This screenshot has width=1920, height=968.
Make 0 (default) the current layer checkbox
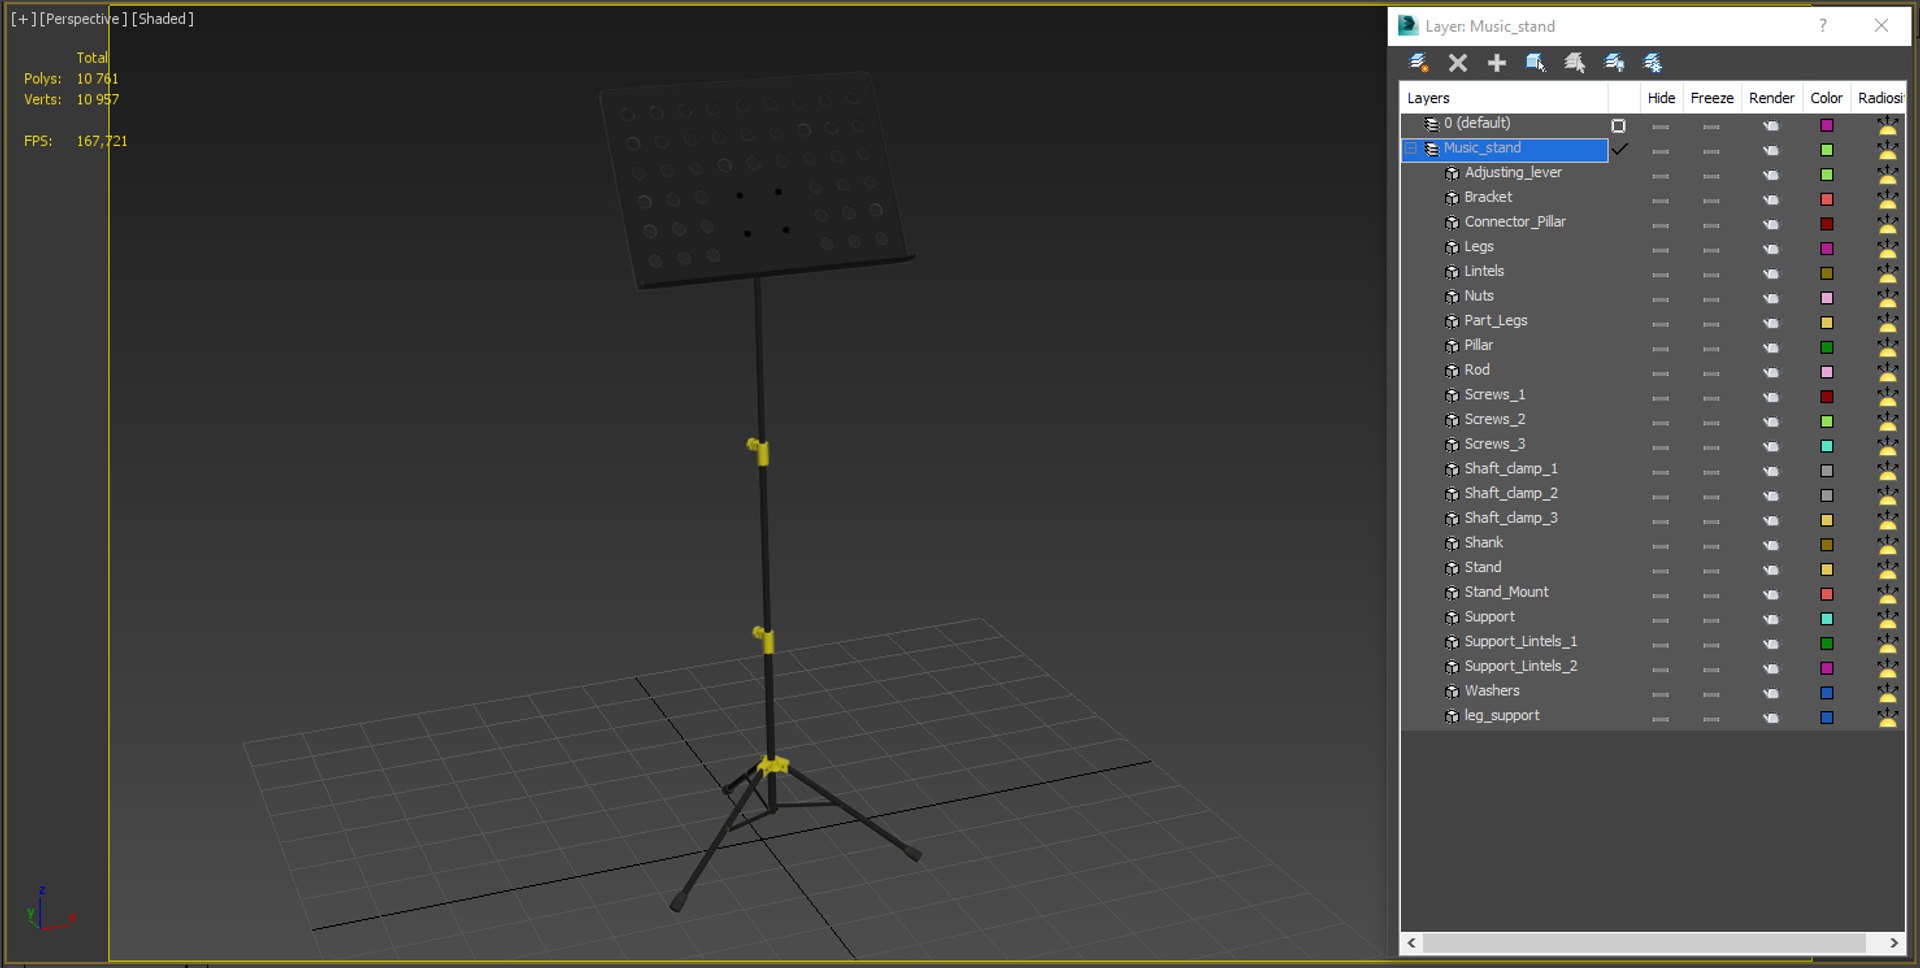(x=1618, y=125)
